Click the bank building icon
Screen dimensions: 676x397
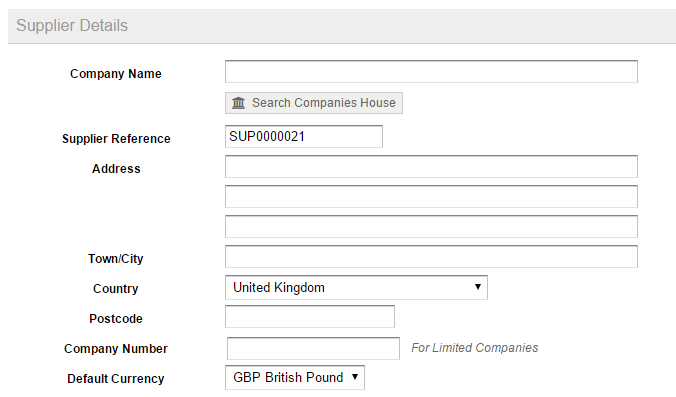tap(238, 103)
